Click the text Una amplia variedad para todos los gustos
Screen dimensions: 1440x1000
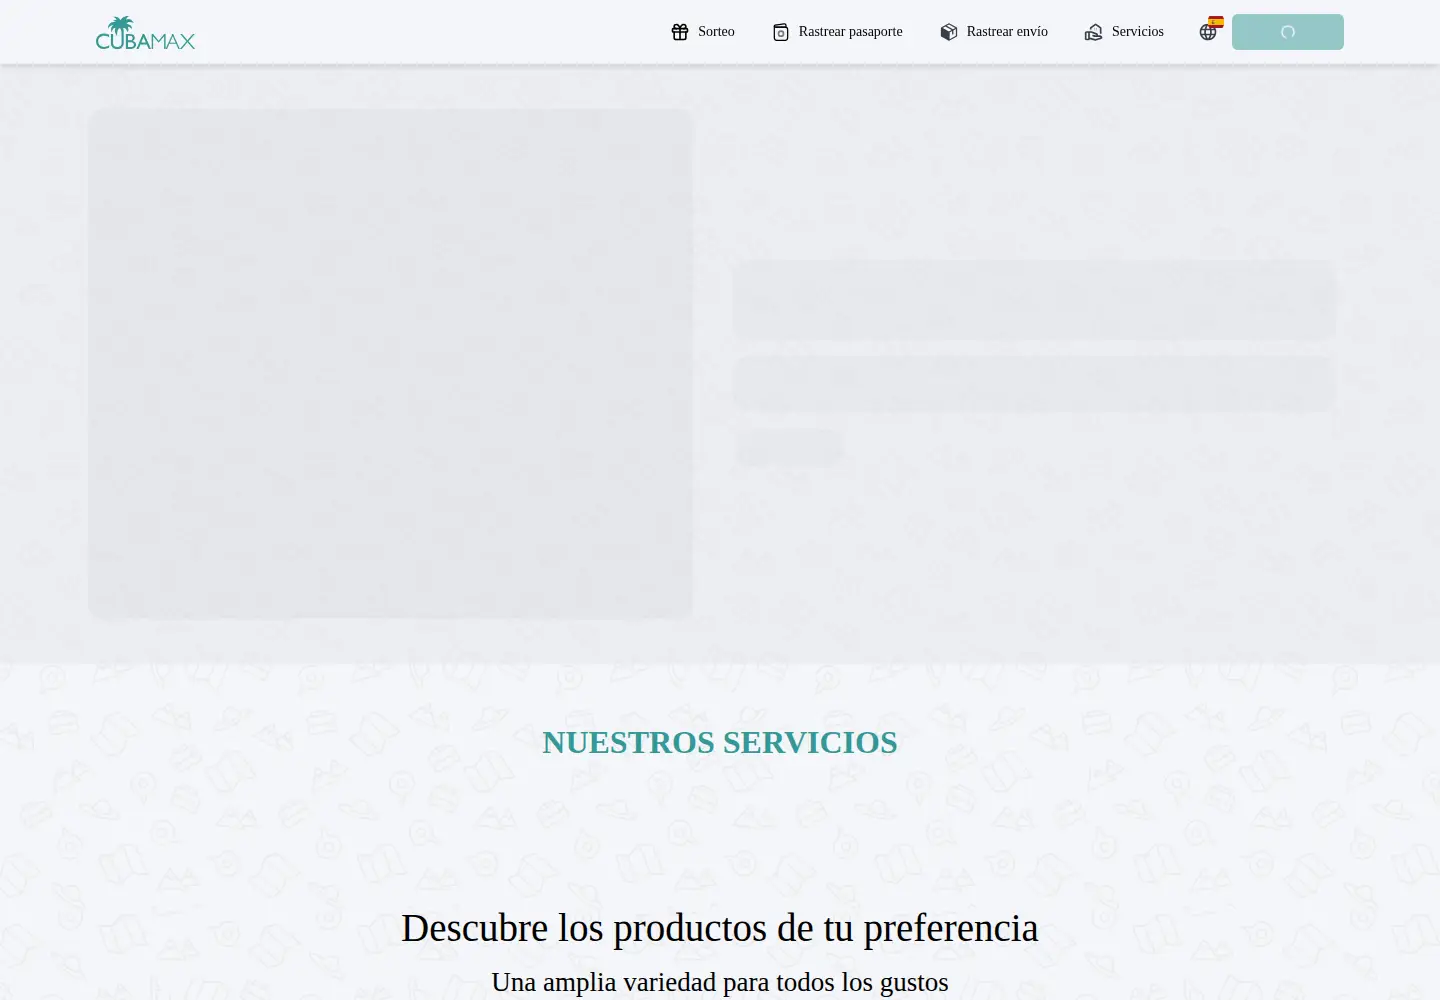coord(720,982)
